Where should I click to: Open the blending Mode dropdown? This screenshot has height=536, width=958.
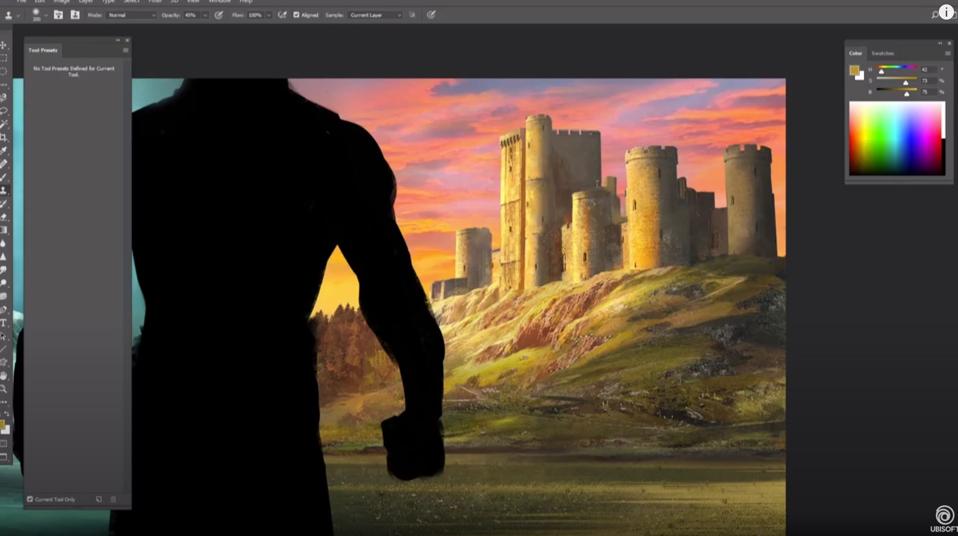point(131,15)
